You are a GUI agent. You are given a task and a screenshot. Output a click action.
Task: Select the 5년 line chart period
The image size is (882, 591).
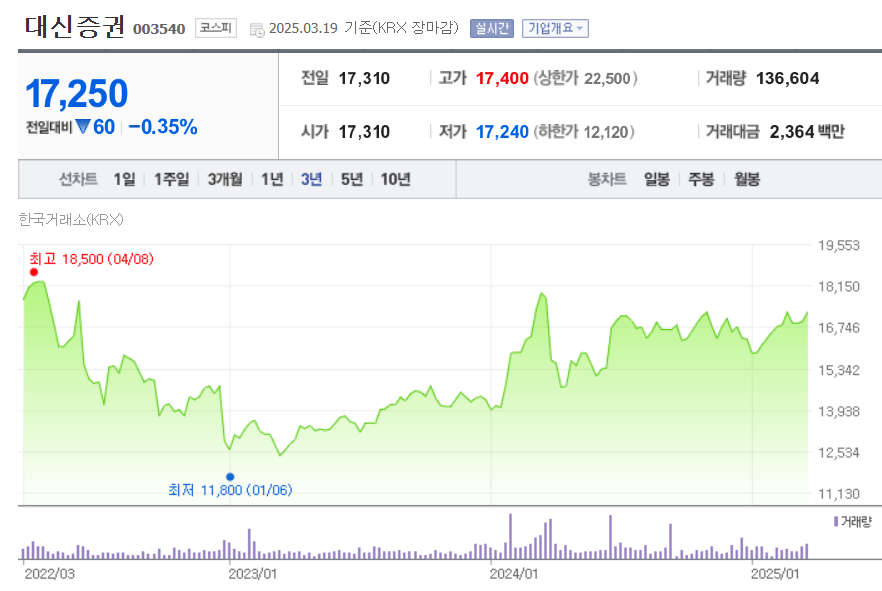[352, 179]
